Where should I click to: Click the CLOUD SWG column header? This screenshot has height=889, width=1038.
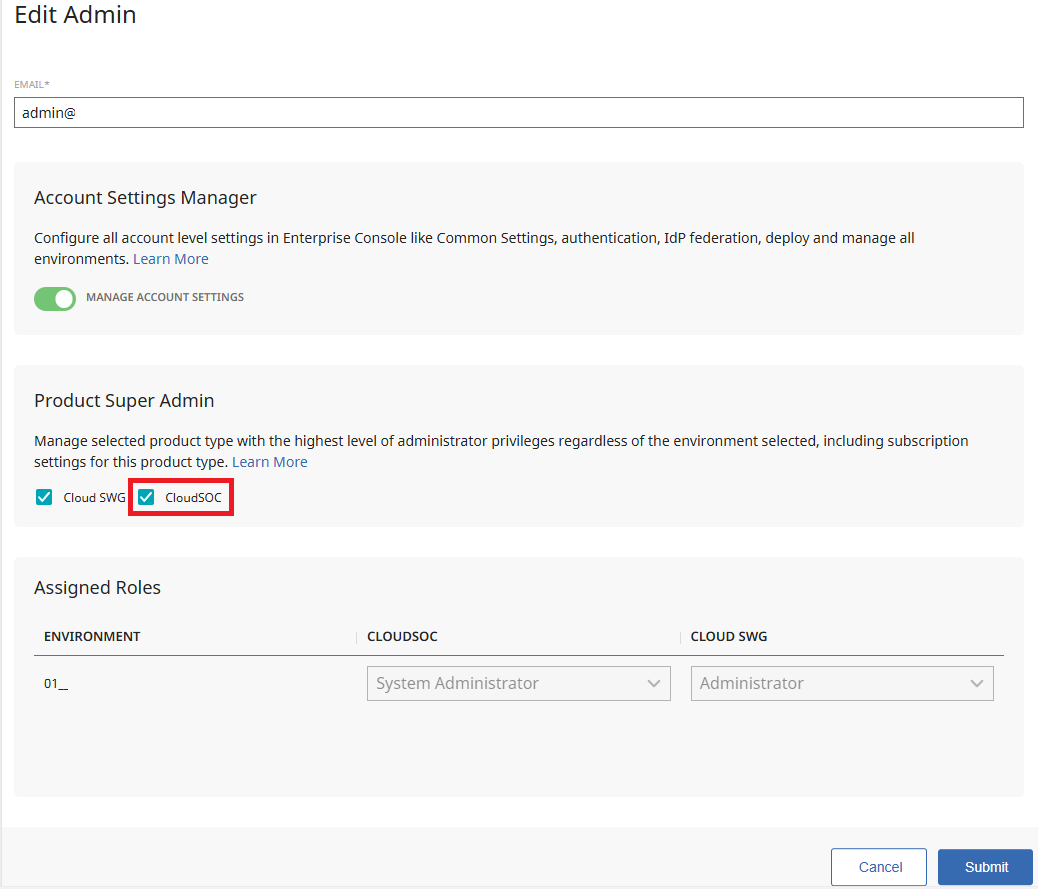pyautogui.click(x=729, y=637)
